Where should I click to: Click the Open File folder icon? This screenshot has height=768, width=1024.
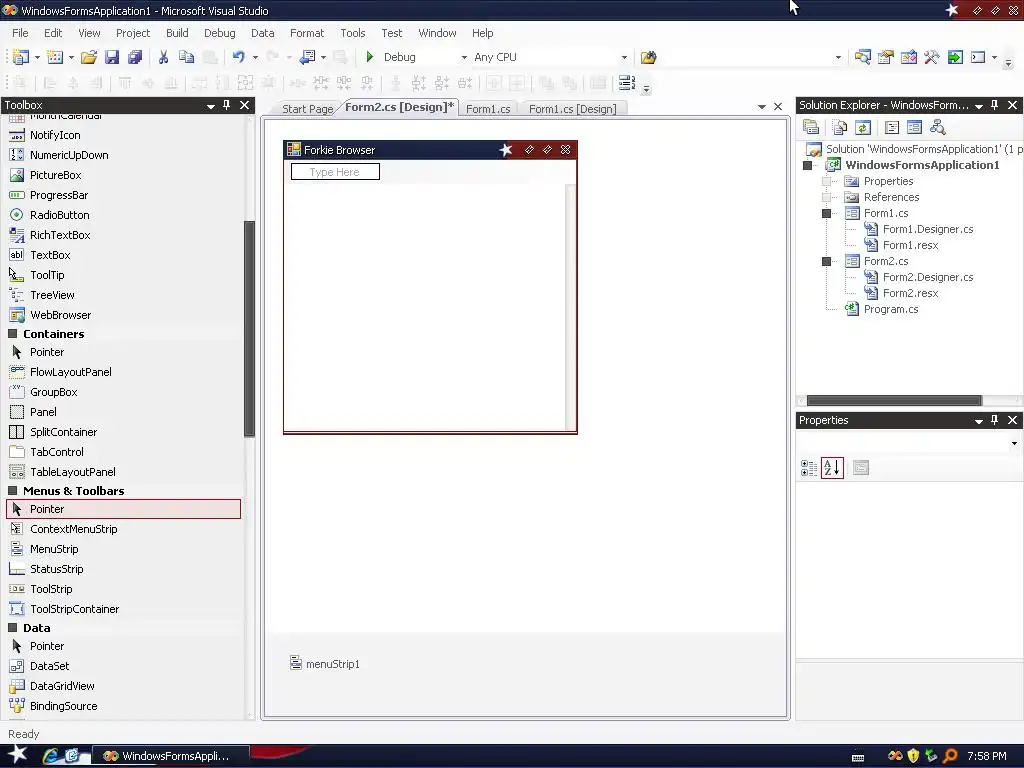[89, 57]
